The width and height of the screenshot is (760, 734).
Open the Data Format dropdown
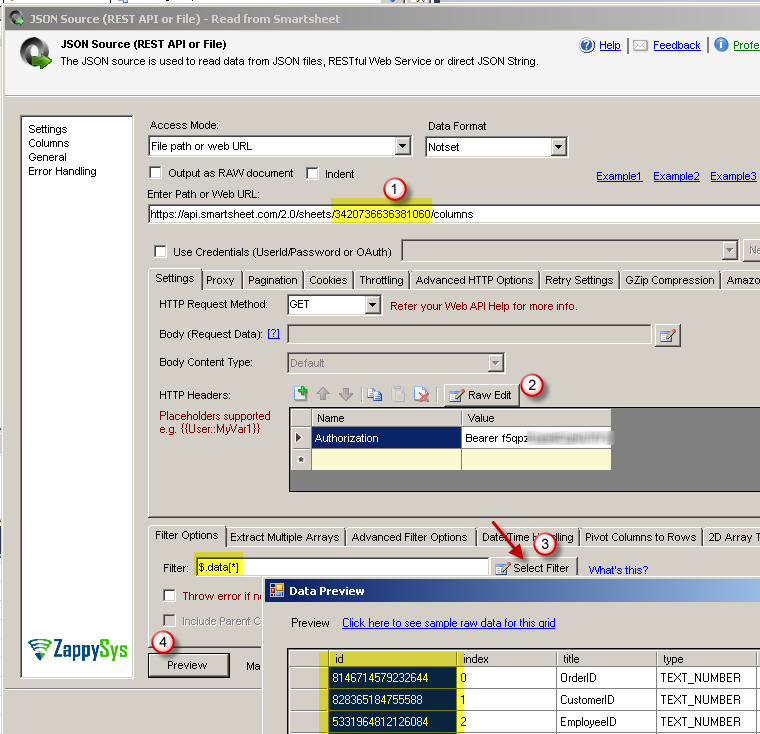pos(558,147)
